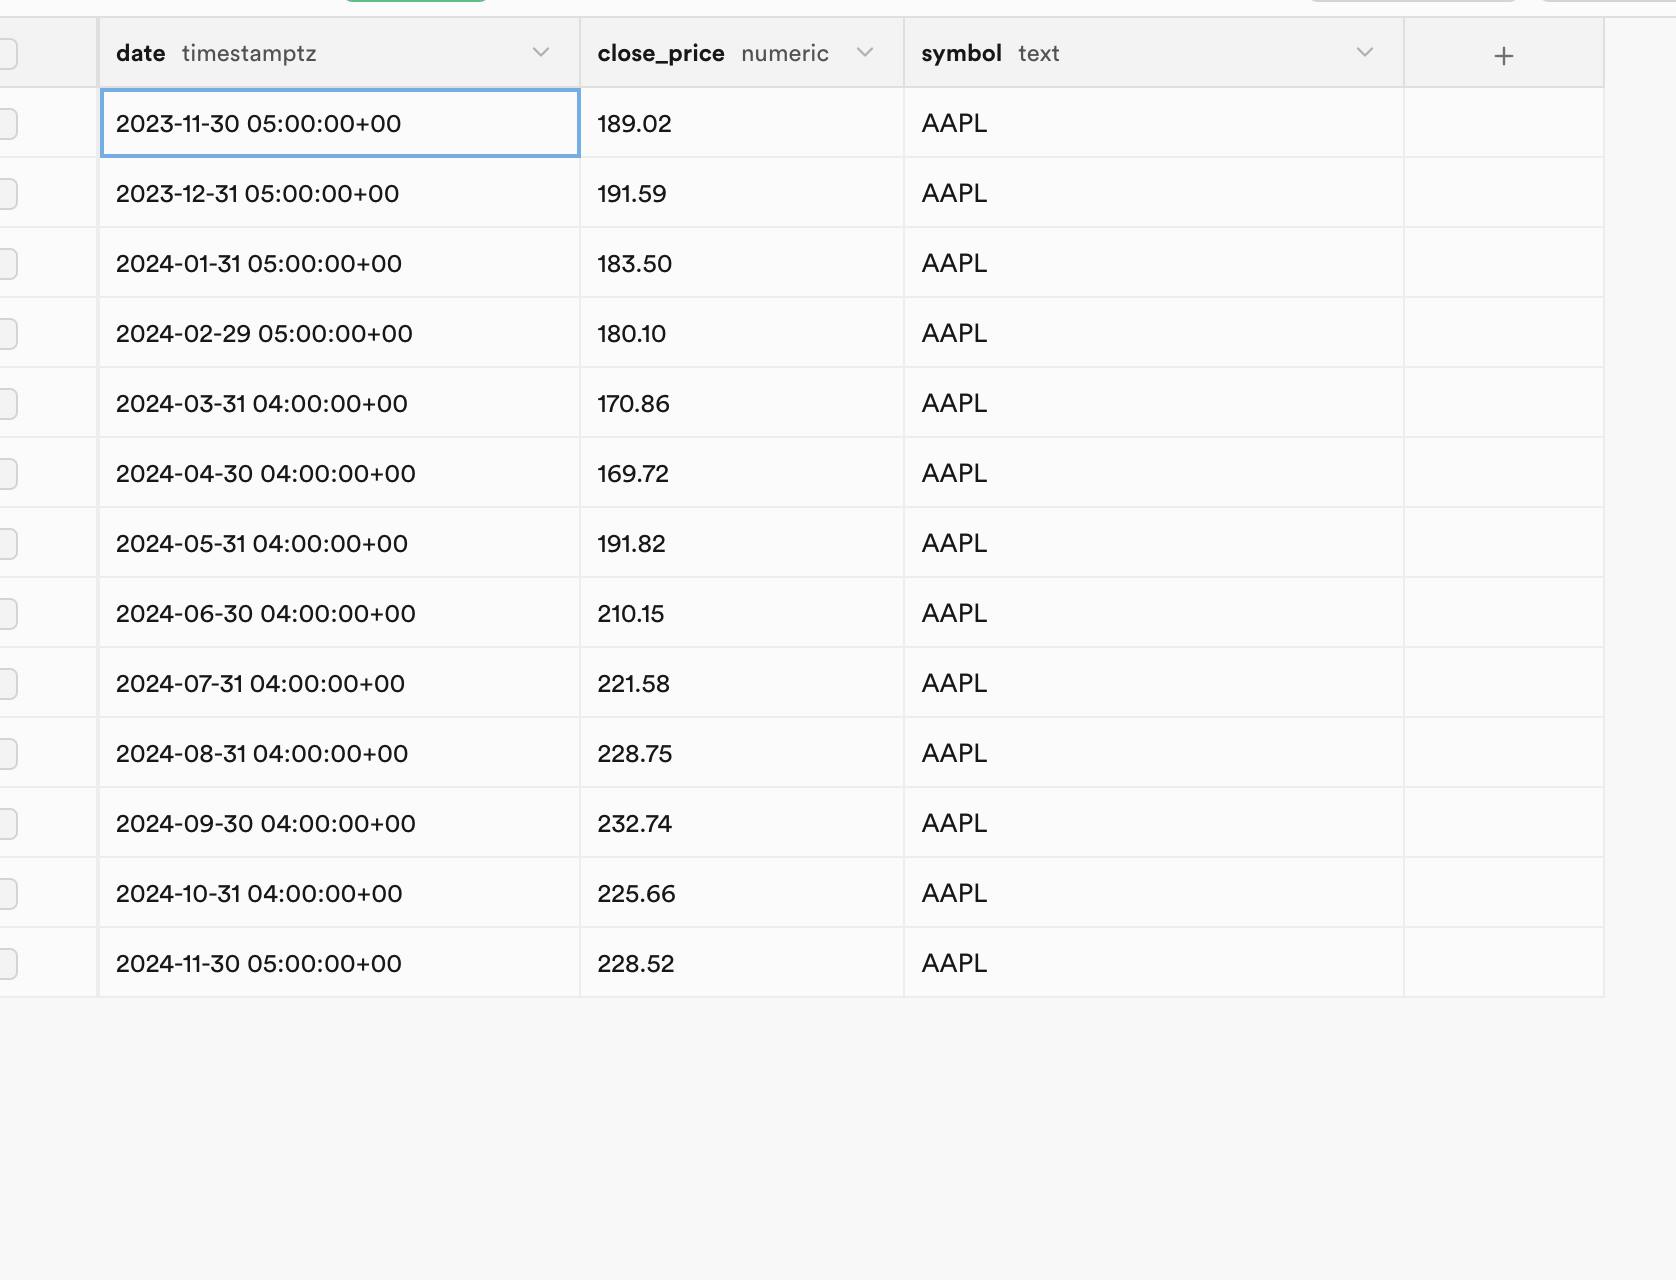
Task: Select AAPL symbol cell in 2024-07-31 row
Action: (x=1152, y=683)
